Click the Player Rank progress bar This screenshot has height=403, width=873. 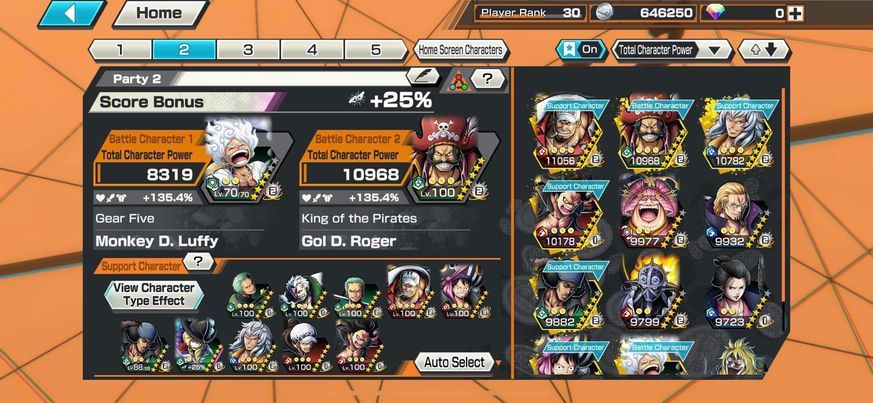coord(529,13)
